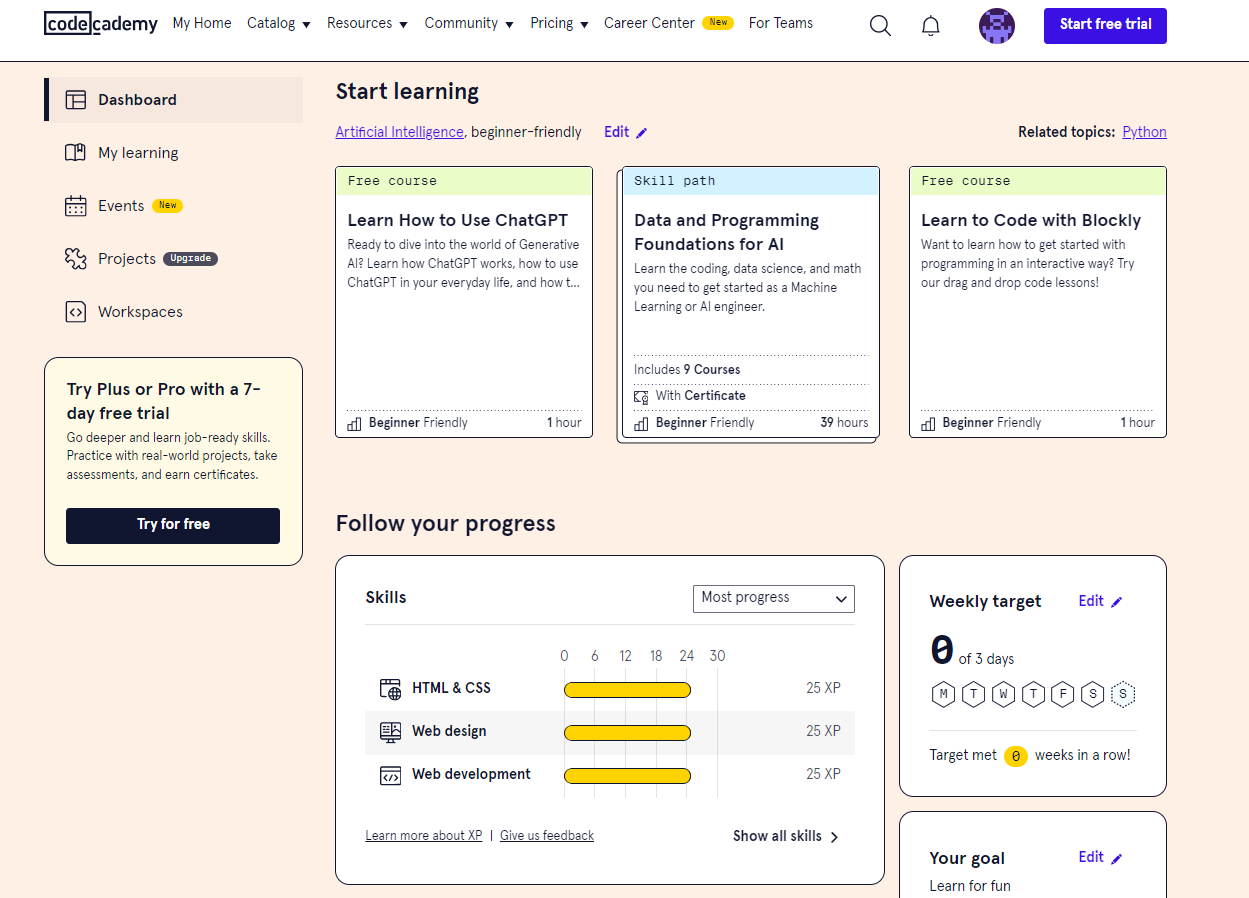This screenshot has width=1249, height=898.
Task: Click the HTML & CSS skill icon
Action: point(390,688)
